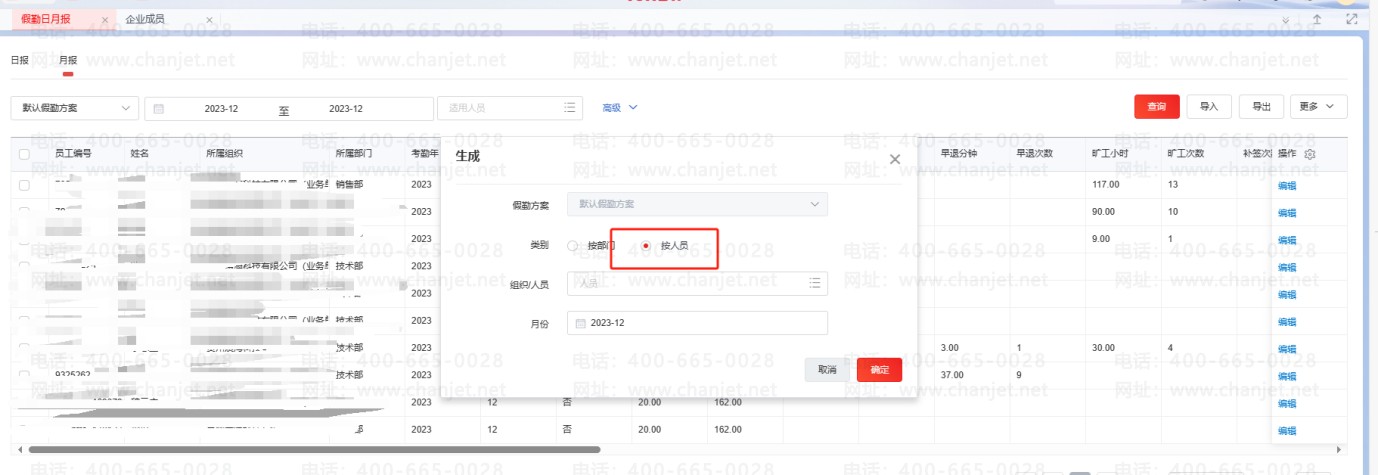Tick the checkbox for the 销售部 row
The height and width of the screenshot is (475, 1378).
pos(24,185)
